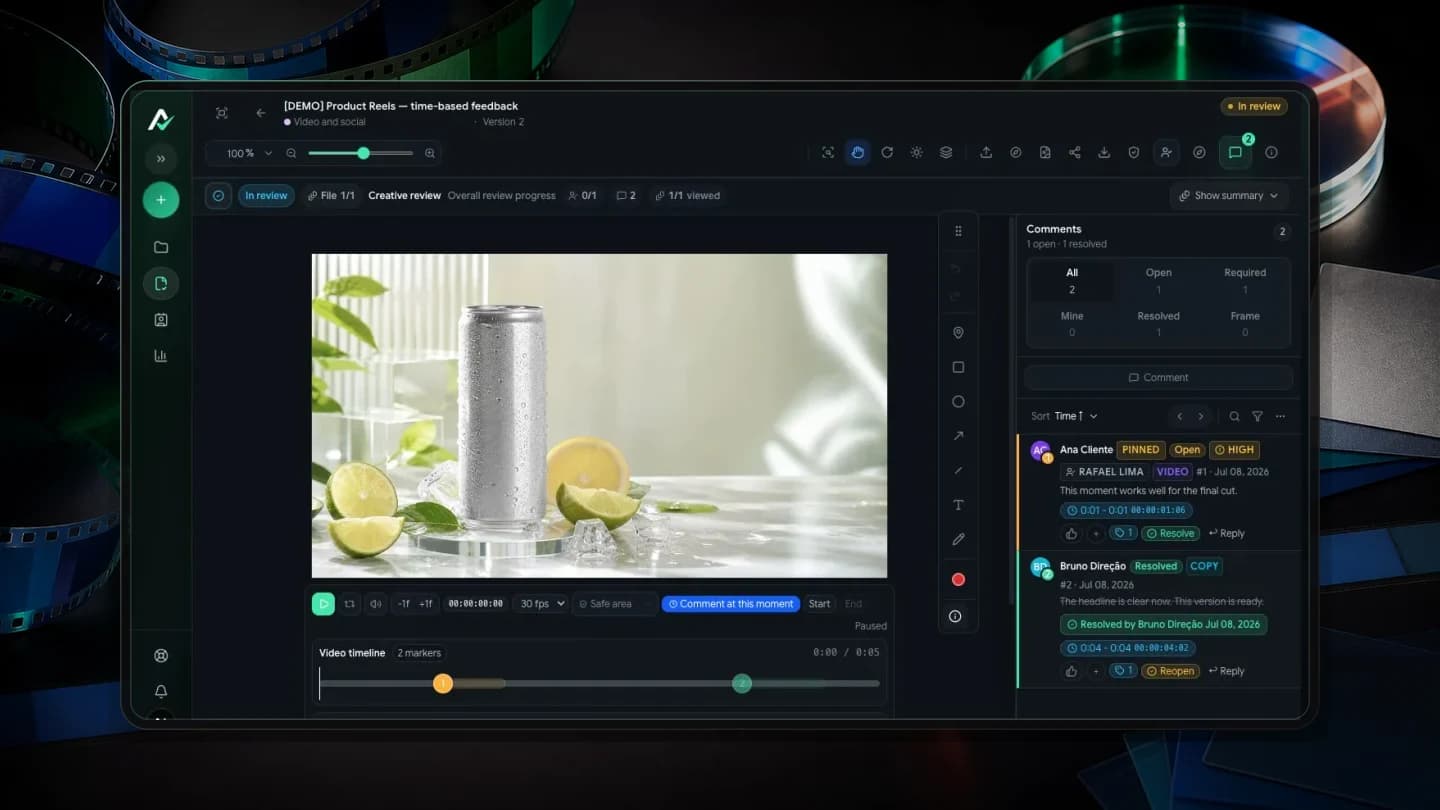The width and height of the screenshot is (1440, 810).
Task: Select the circle annotation tool
Action: [958, 401]
